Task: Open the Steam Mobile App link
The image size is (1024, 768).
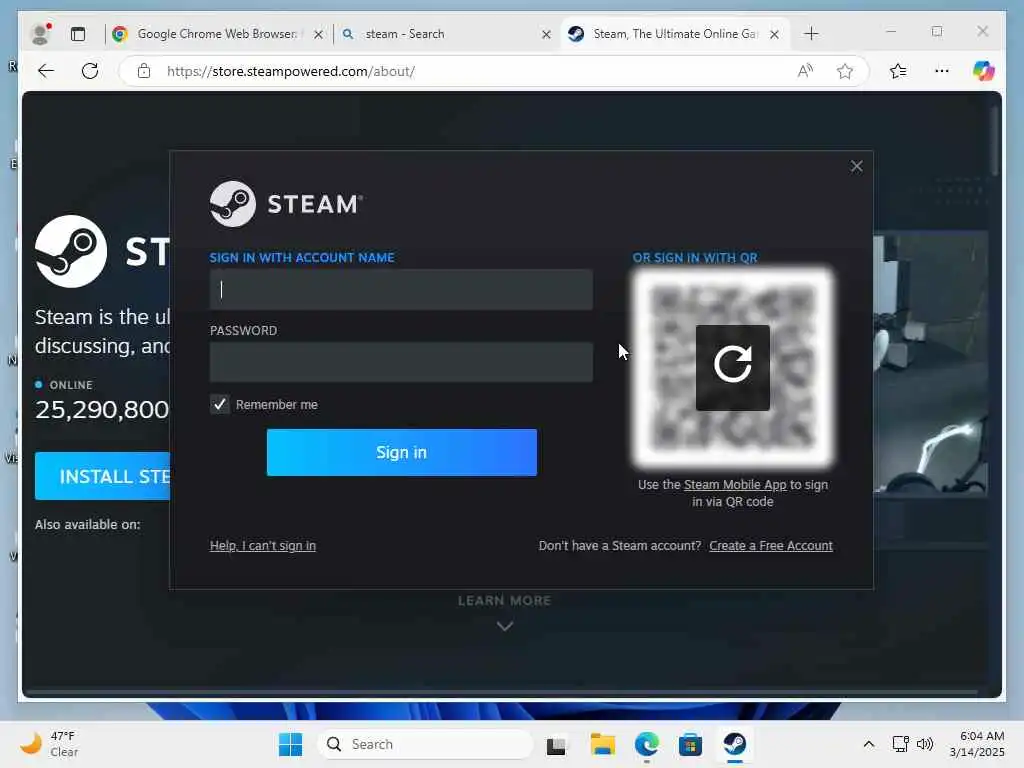Action: pos(735,485)
